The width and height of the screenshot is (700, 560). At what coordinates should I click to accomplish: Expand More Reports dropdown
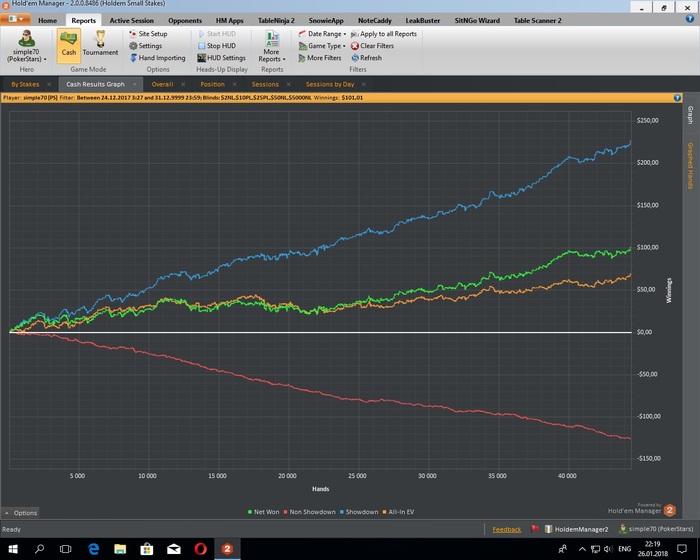272,46
